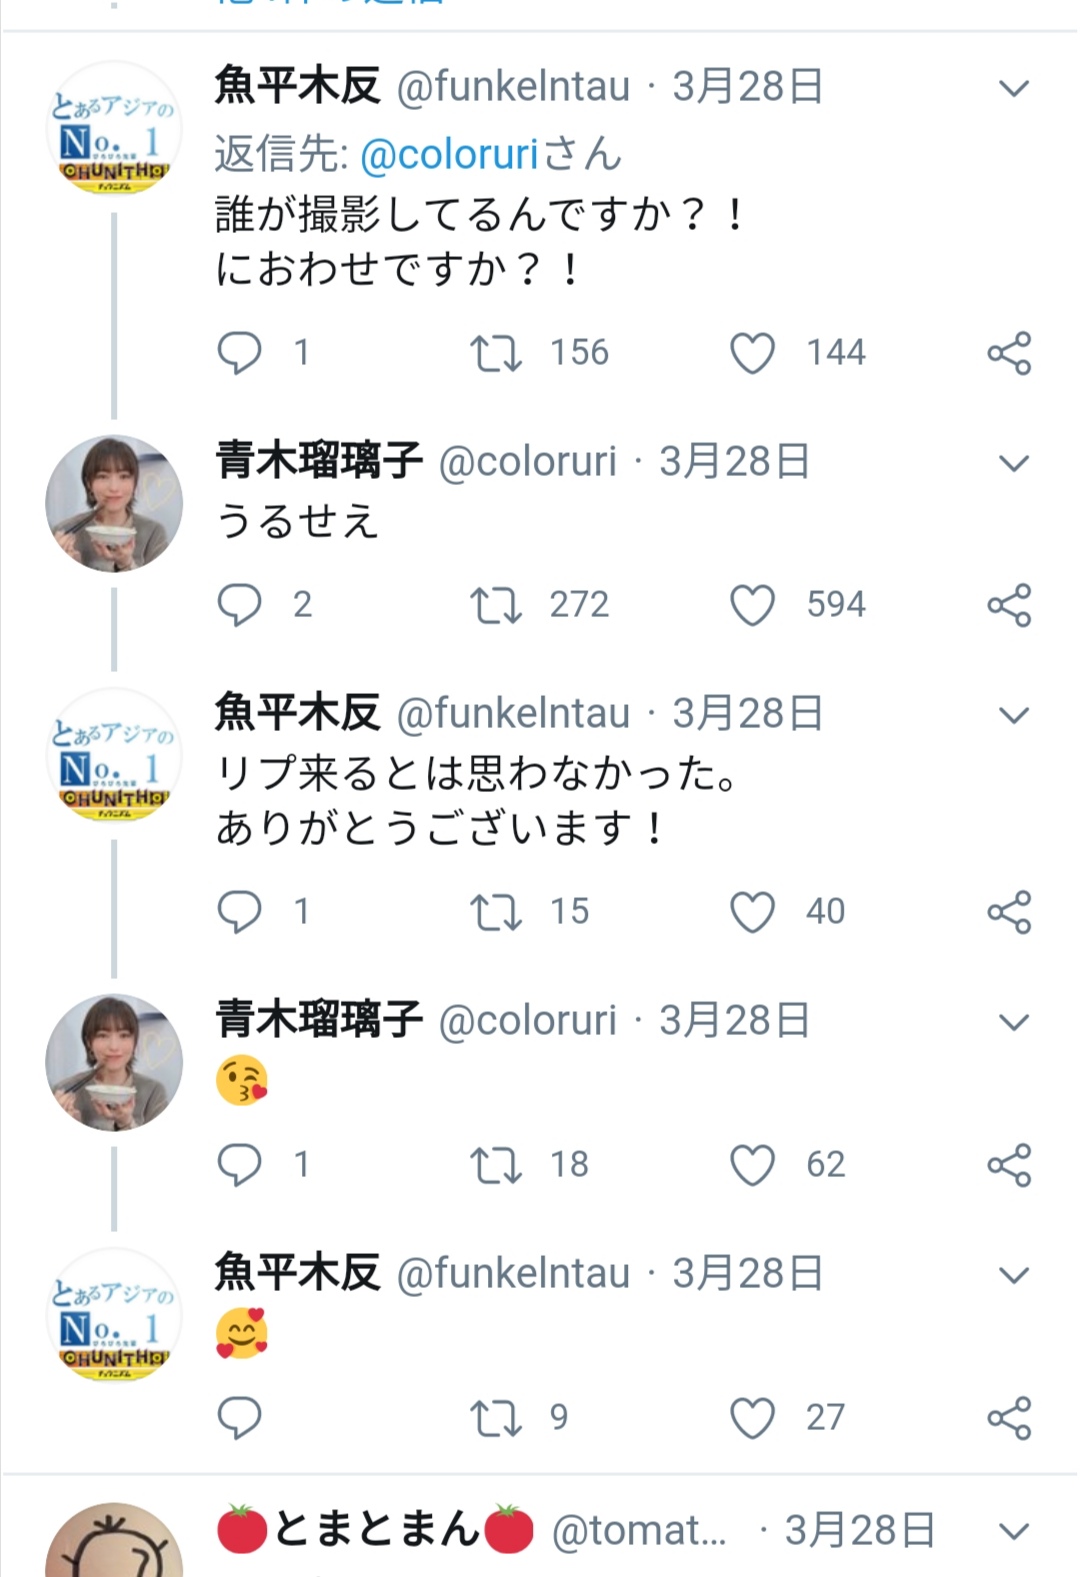Open the @coloruri mention link
Image resolution: width=1080 pixels, height=1577 pixels.
pyautogui.click(x=449, y=154)
